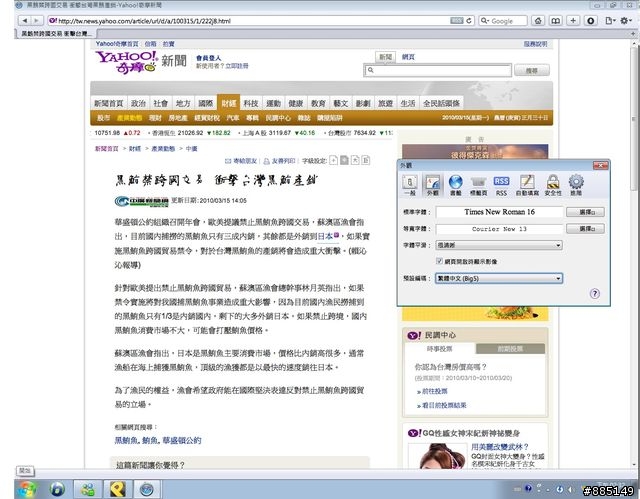Open the Tabs preferences icon in dialog

pos(478,185)
